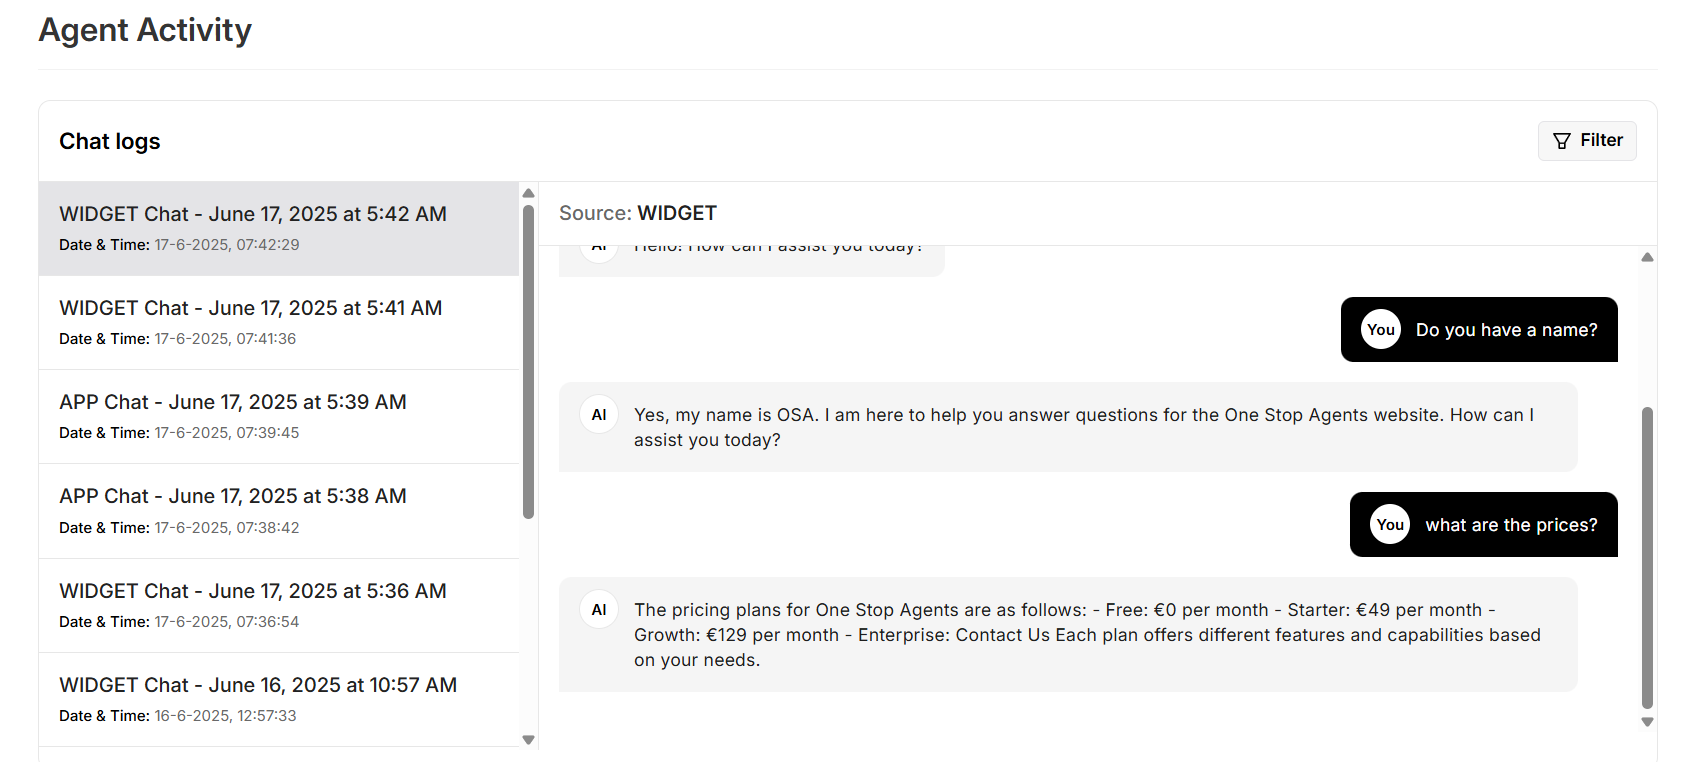1682x762 pixels.
Task: Click the chat list scrollbar thumb
Action: (529, 360)
